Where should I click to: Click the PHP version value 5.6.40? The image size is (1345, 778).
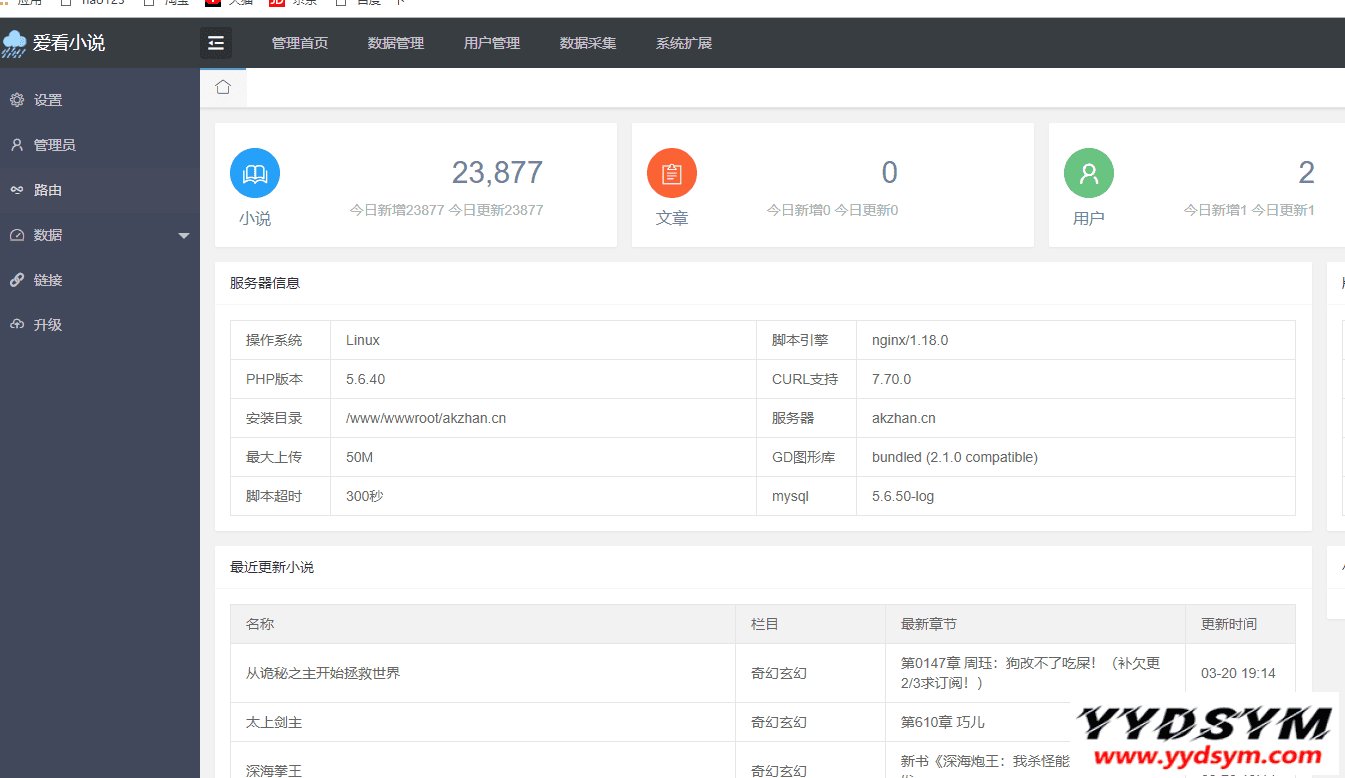click(x=365, y=379)
